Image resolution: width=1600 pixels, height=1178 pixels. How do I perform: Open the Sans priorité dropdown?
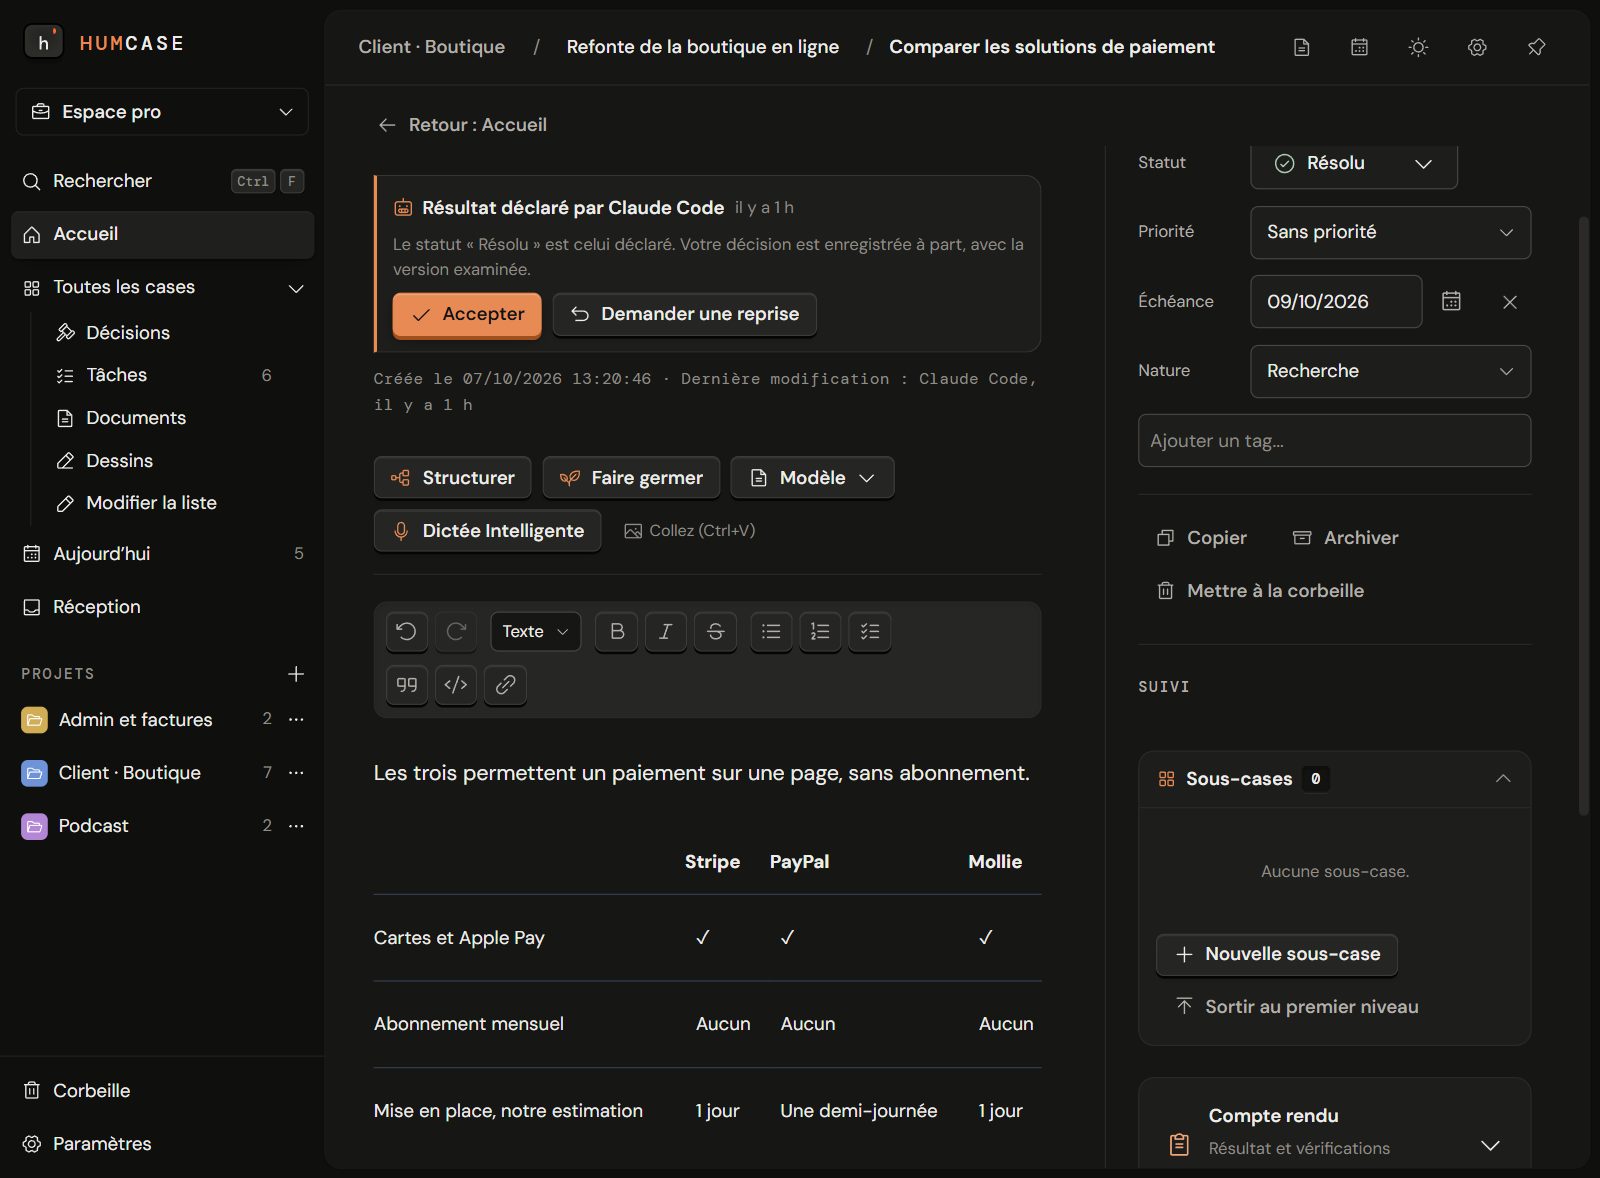pyautogui.click(x=1390, y=232)
